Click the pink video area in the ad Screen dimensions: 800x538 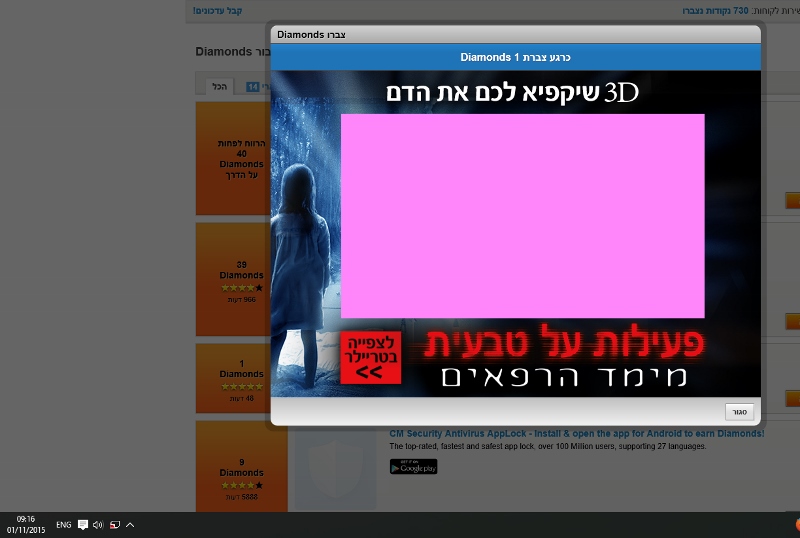pos(522,215)
